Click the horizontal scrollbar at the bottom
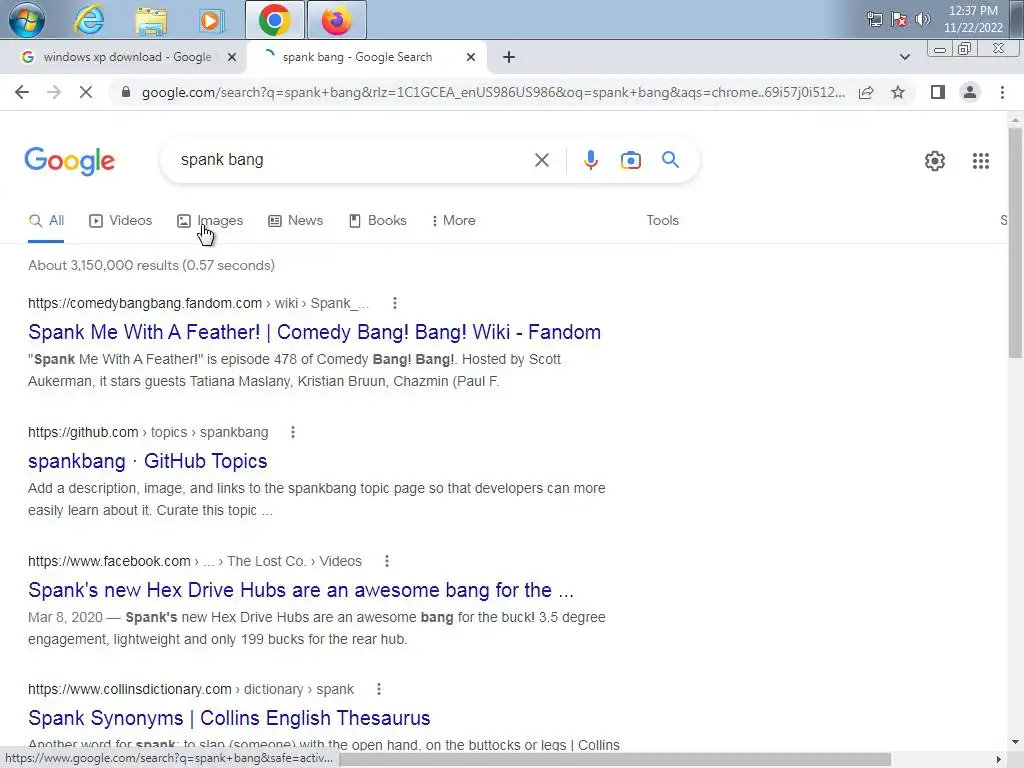 (x=614, y=759)
